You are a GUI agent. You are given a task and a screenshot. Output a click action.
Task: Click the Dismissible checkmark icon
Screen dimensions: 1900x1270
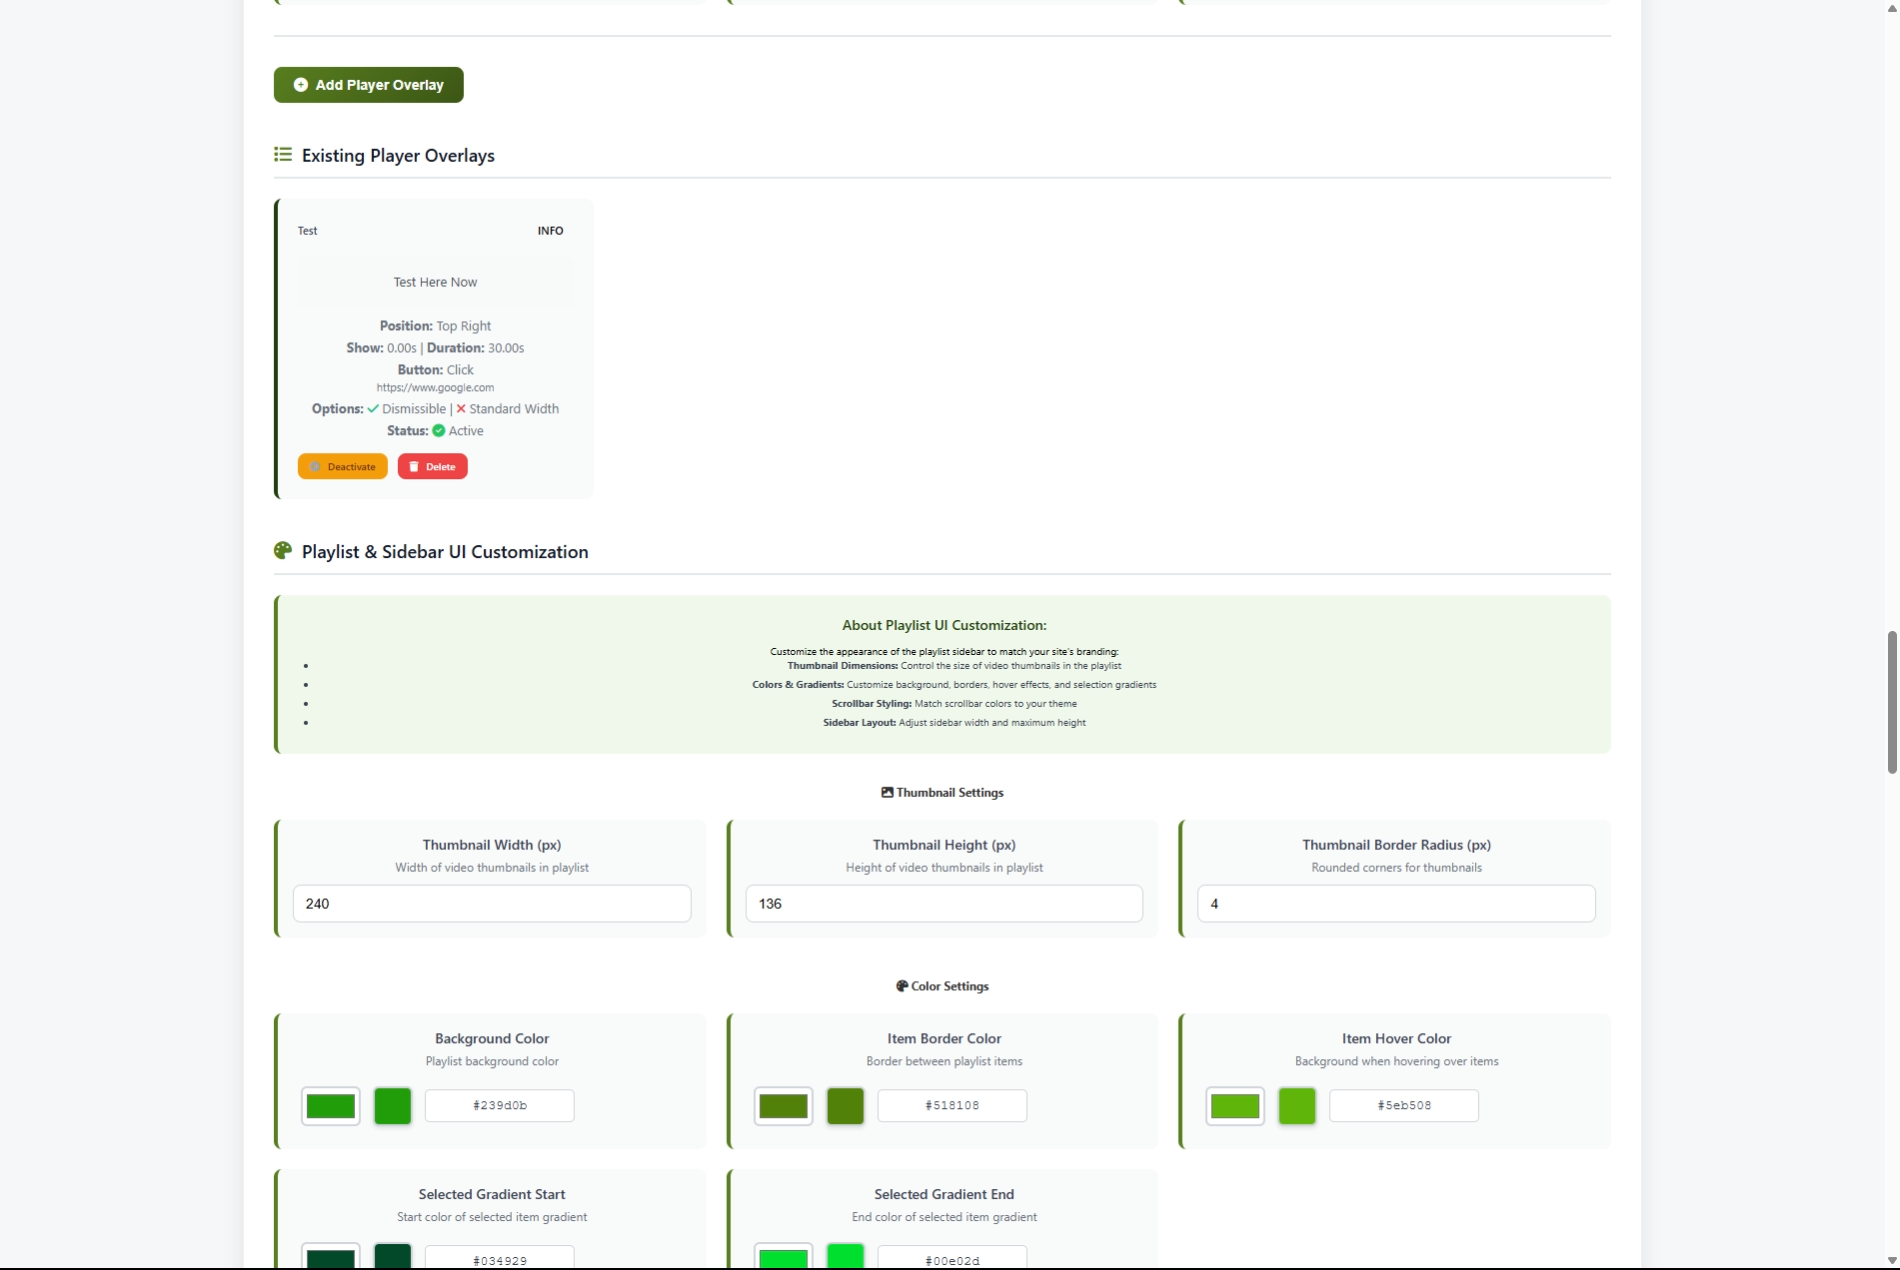(x=373, y=409)
